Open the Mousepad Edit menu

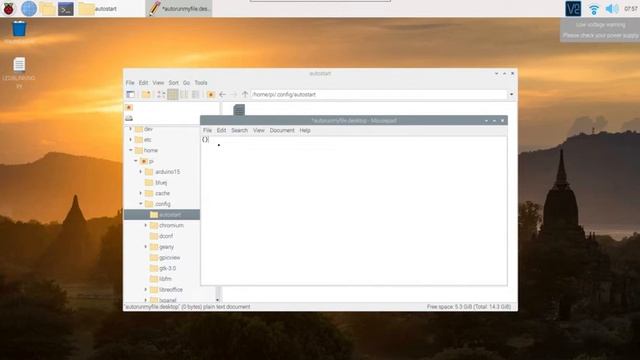[221, 131]
